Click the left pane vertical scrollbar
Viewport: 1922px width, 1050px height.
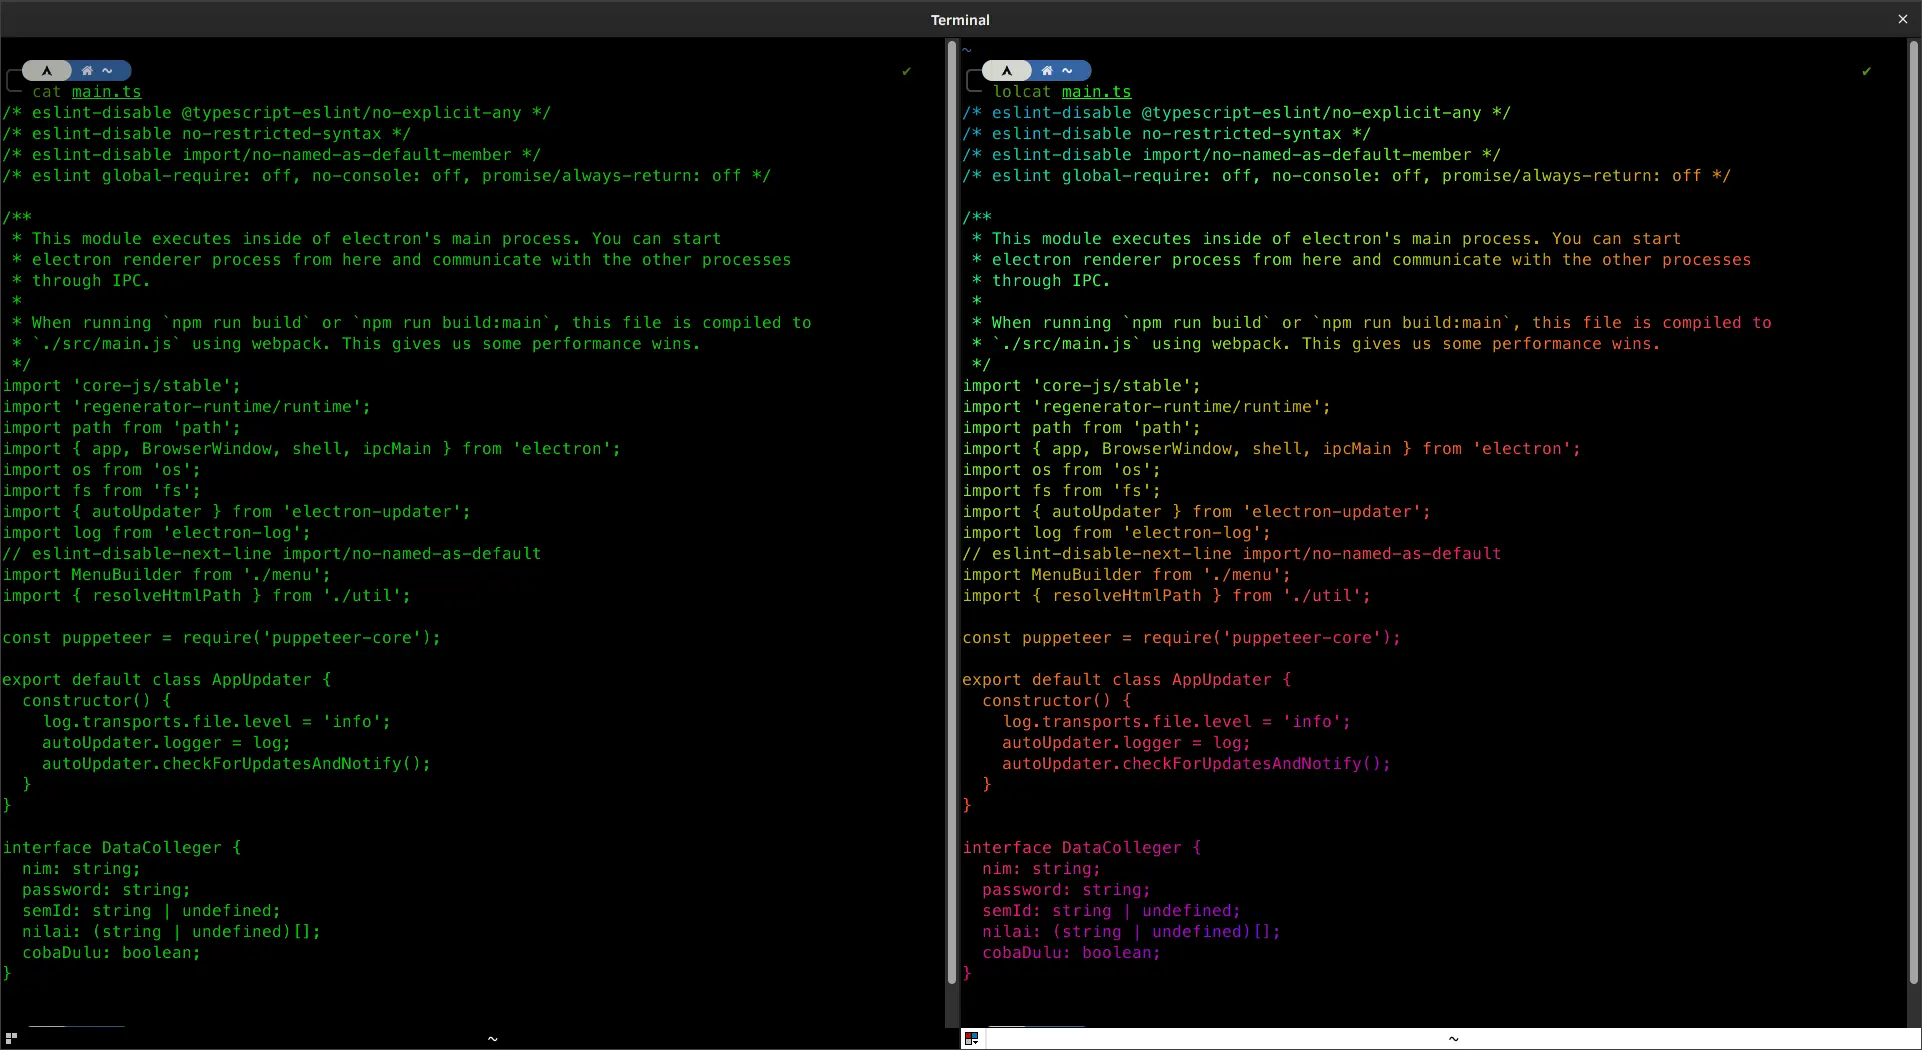[951, 512]
